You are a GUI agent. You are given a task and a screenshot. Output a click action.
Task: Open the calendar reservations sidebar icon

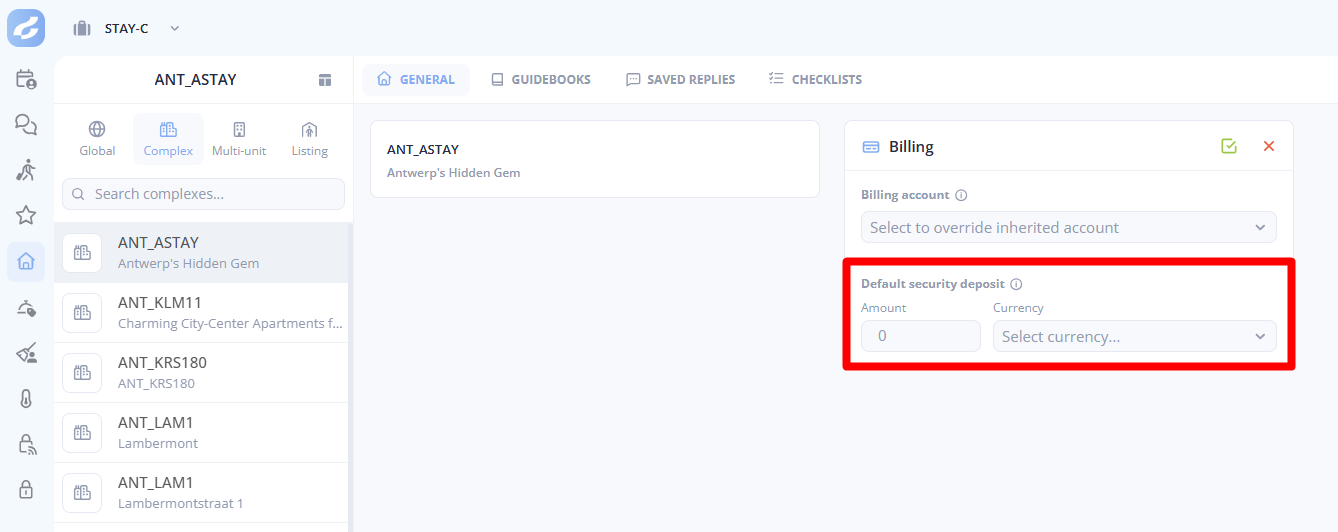26,79
